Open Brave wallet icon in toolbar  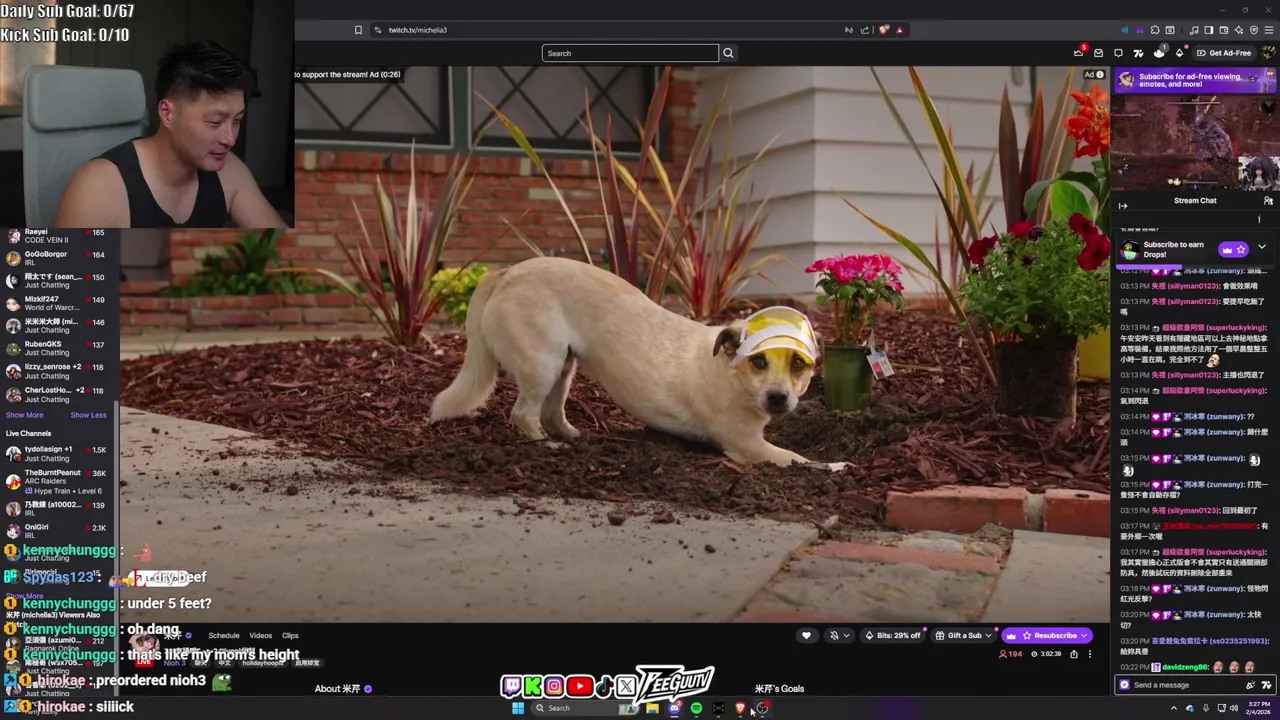[1224, 30]
